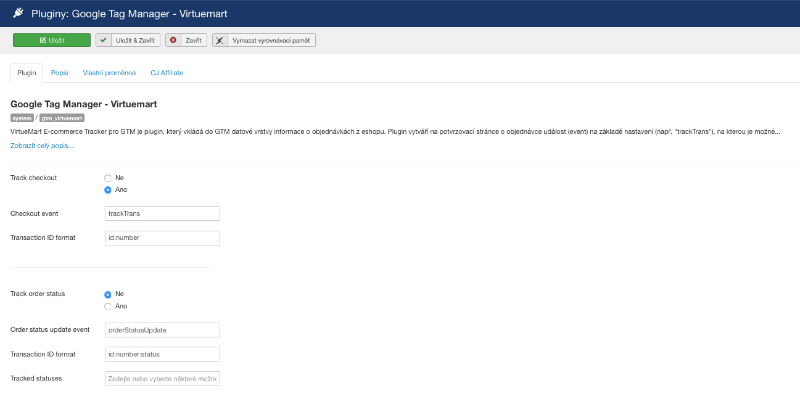The height and width of the screenshot is (412, 800).
Task: Click Zobrazit celý popis link
Action: [42, 146]
